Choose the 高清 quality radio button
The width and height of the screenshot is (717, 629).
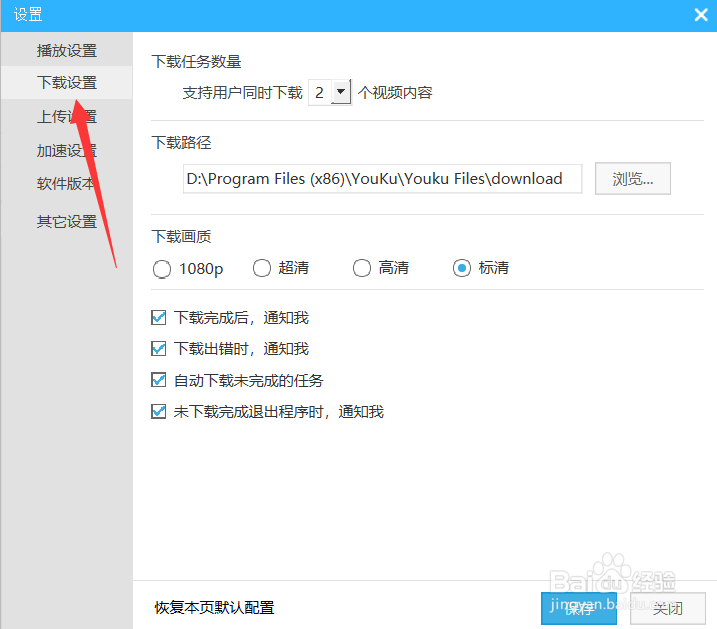[362, 268]
